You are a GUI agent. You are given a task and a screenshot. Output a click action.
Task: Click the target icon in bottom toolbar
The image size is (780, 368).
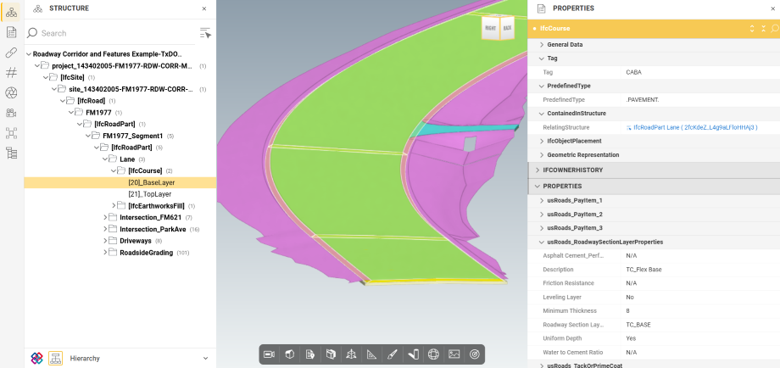[475, 354]
